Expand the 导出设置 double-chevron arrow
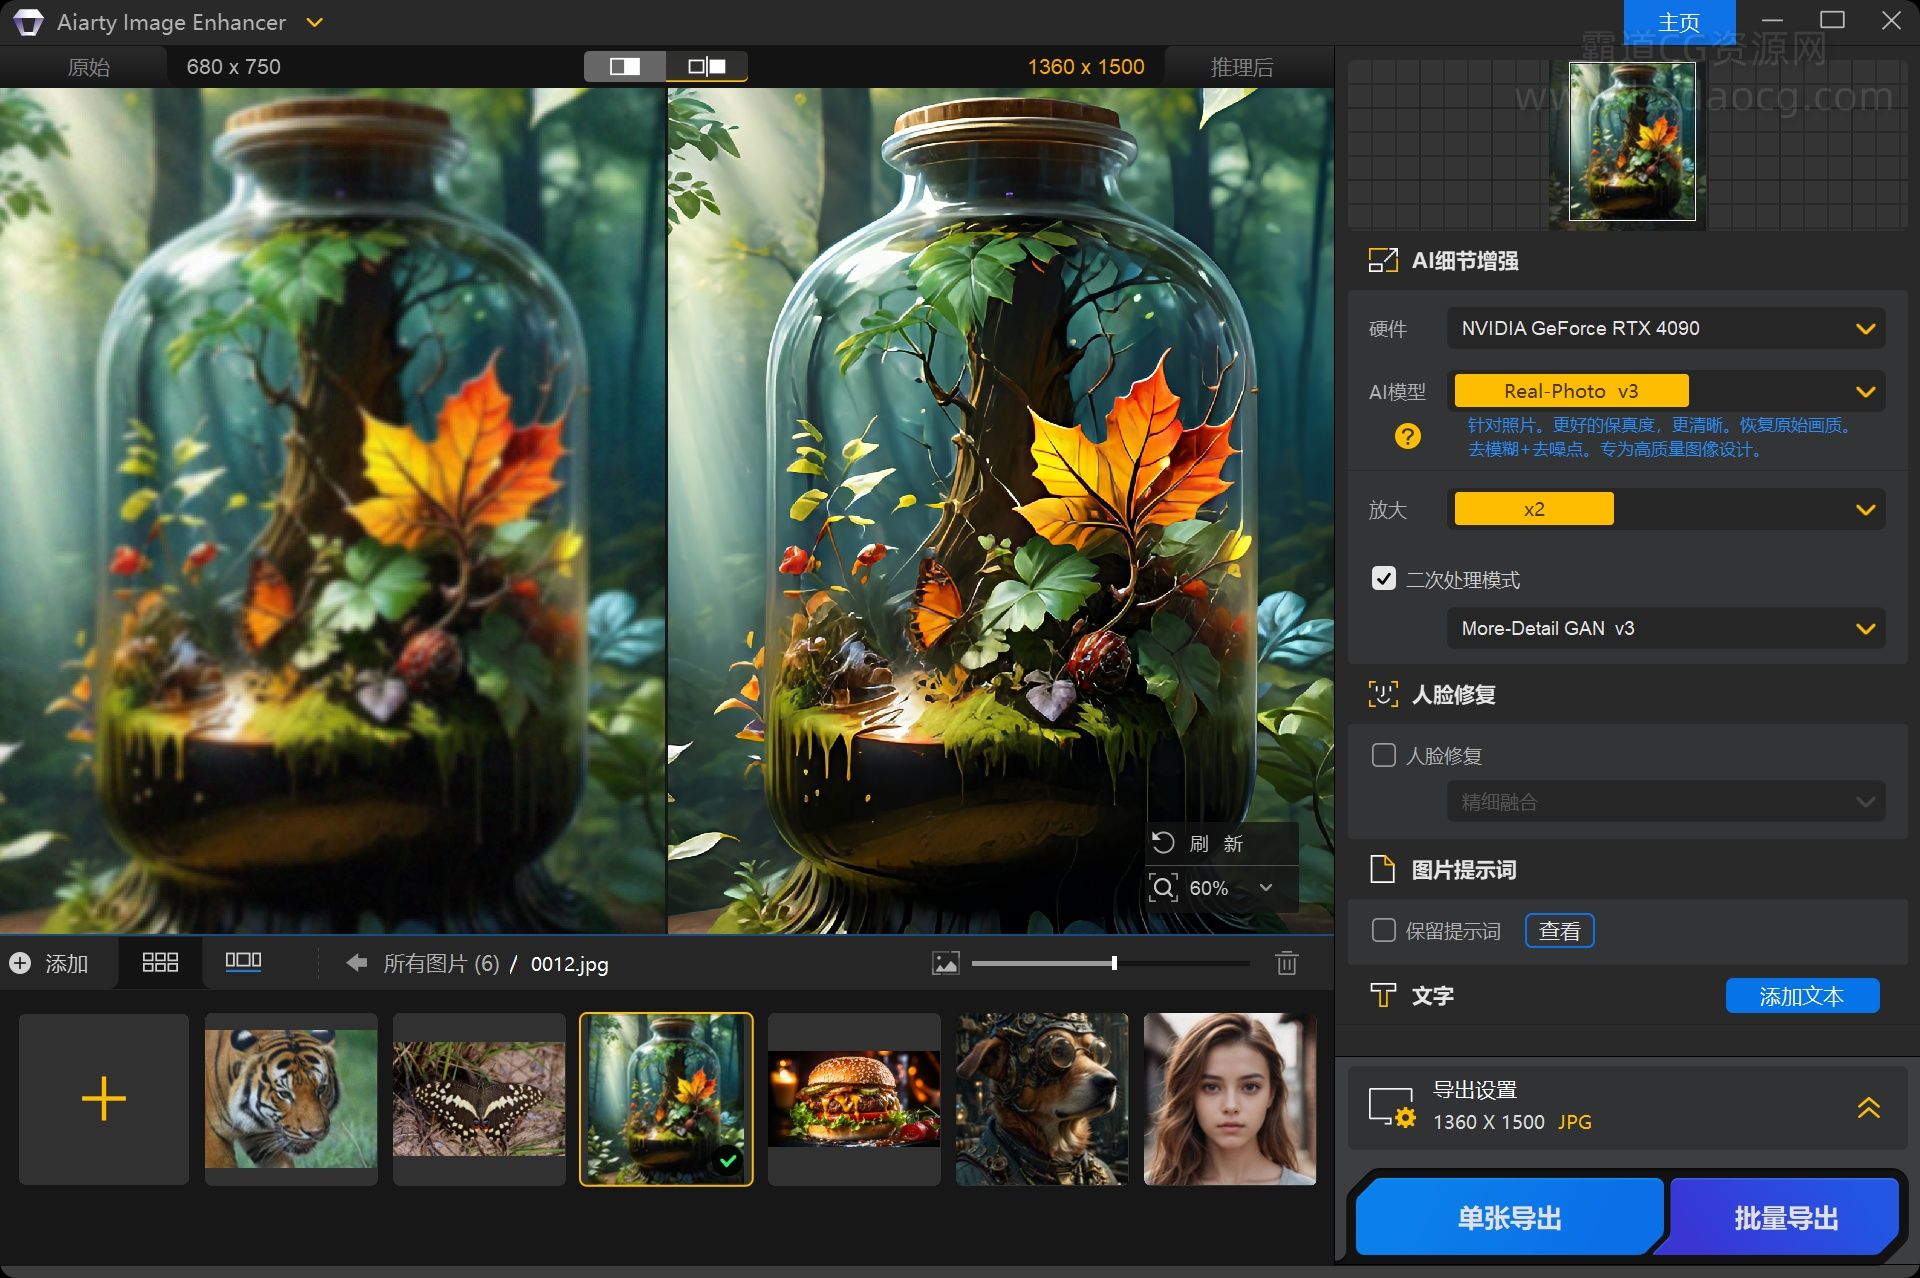 [x=1869, y=1107]
